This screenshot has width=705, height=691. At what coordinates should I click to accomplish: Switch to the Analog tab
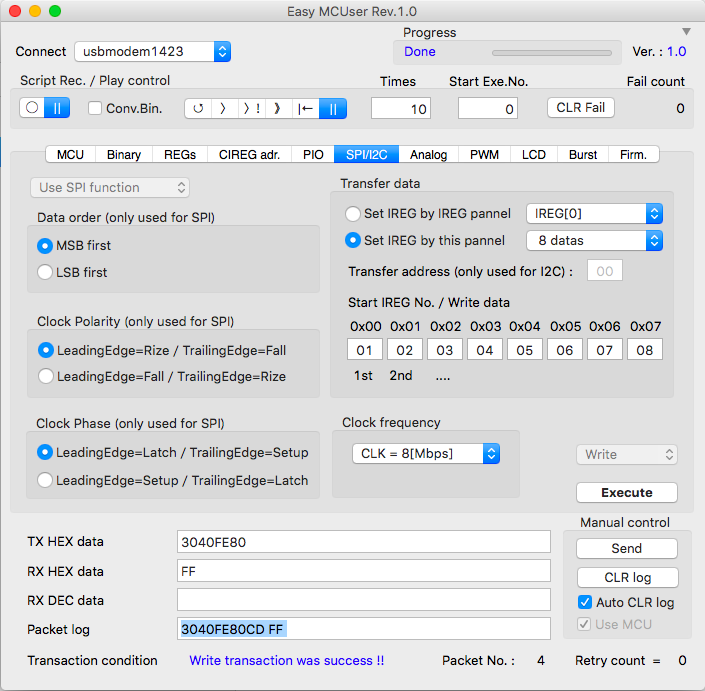[x=428, y=155]
